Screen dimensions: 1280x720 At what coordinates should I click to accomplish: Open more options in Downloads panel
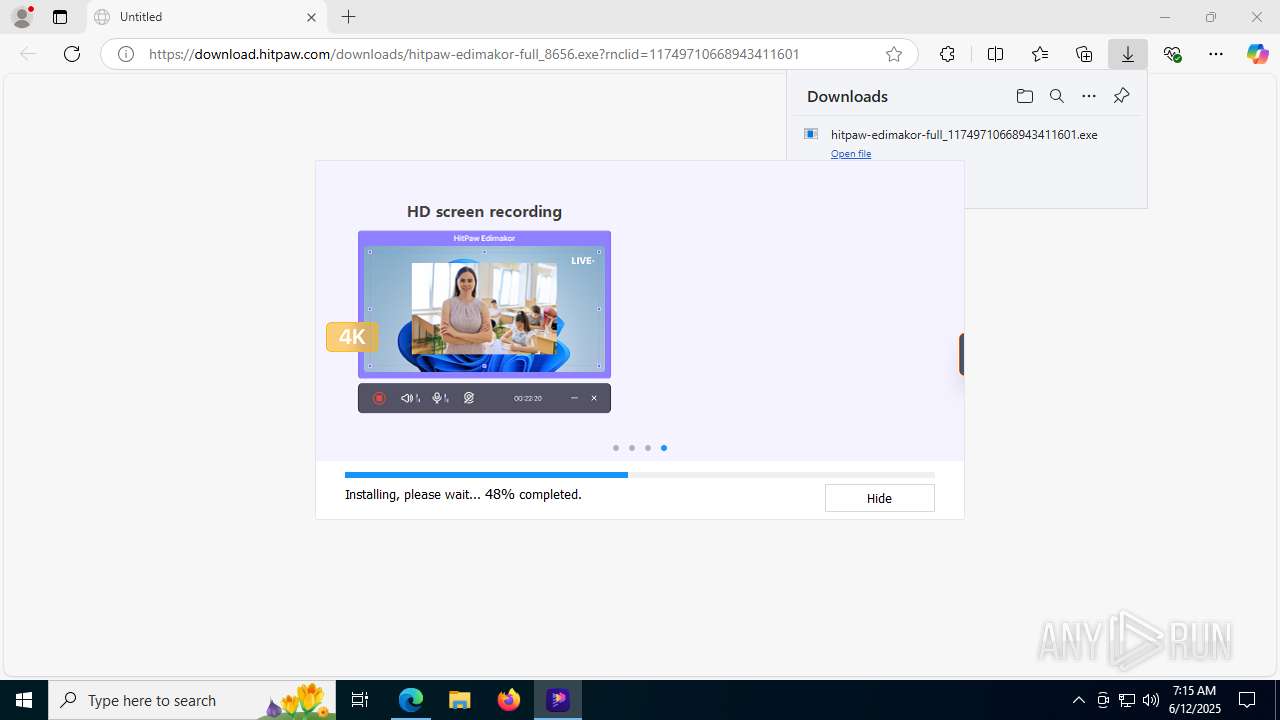point(1089,96)
